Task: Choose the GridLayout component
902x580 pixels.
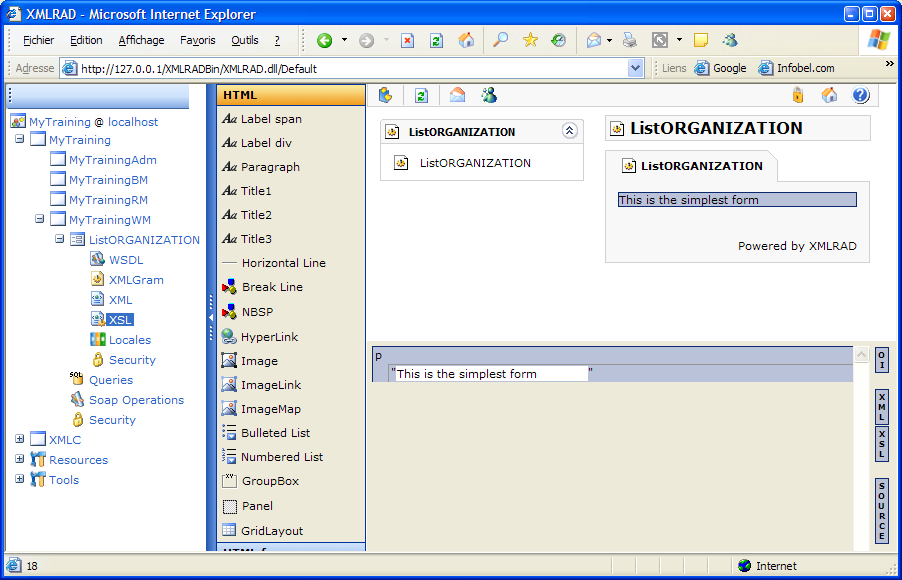Action: click(x=271, y=531)
